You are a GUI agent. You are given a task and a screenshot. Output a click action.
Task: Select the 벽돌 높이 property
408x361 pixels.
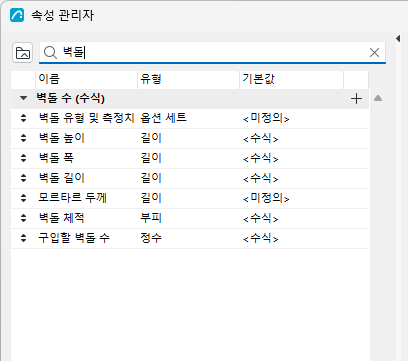click(x=62, y=138)
